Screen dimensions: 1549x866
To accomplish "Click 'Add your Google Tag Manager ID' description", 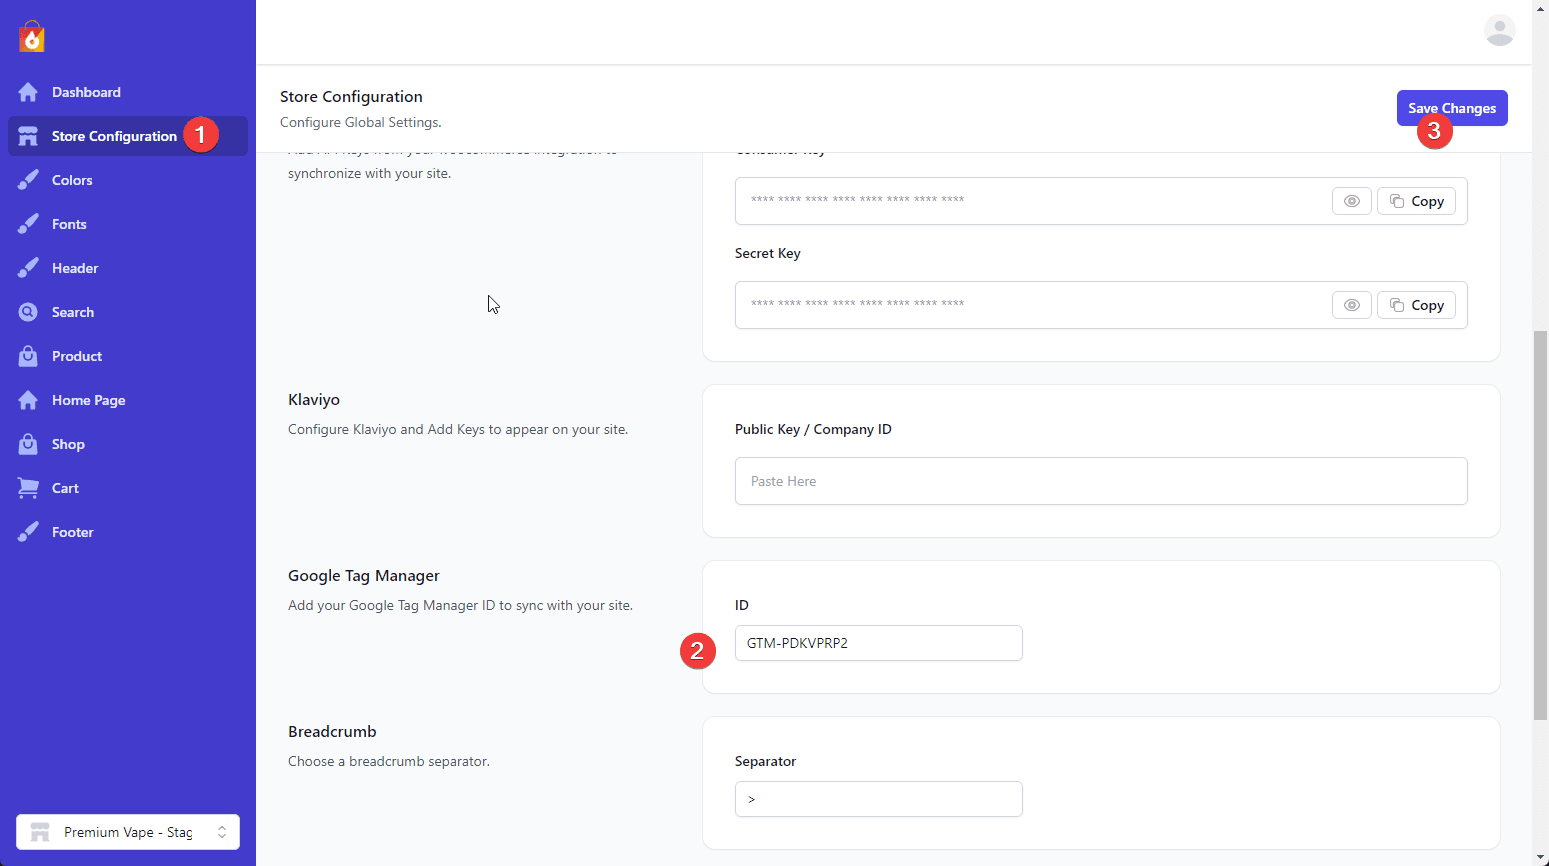I will (x=460, y=605).
